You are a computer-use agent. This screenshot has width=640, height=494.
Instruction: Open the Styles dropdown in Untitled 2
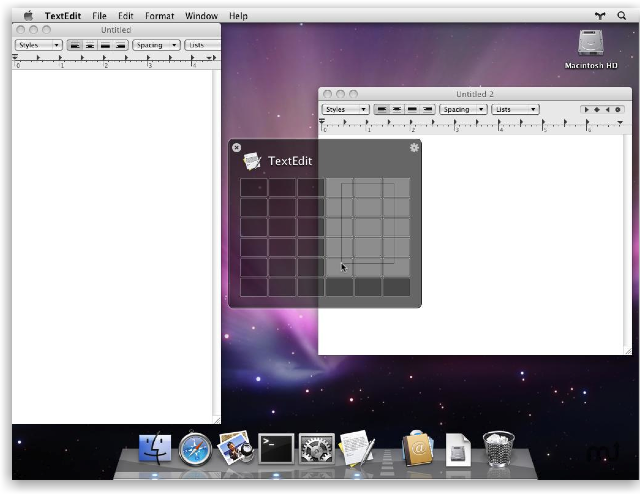(345, 109)
